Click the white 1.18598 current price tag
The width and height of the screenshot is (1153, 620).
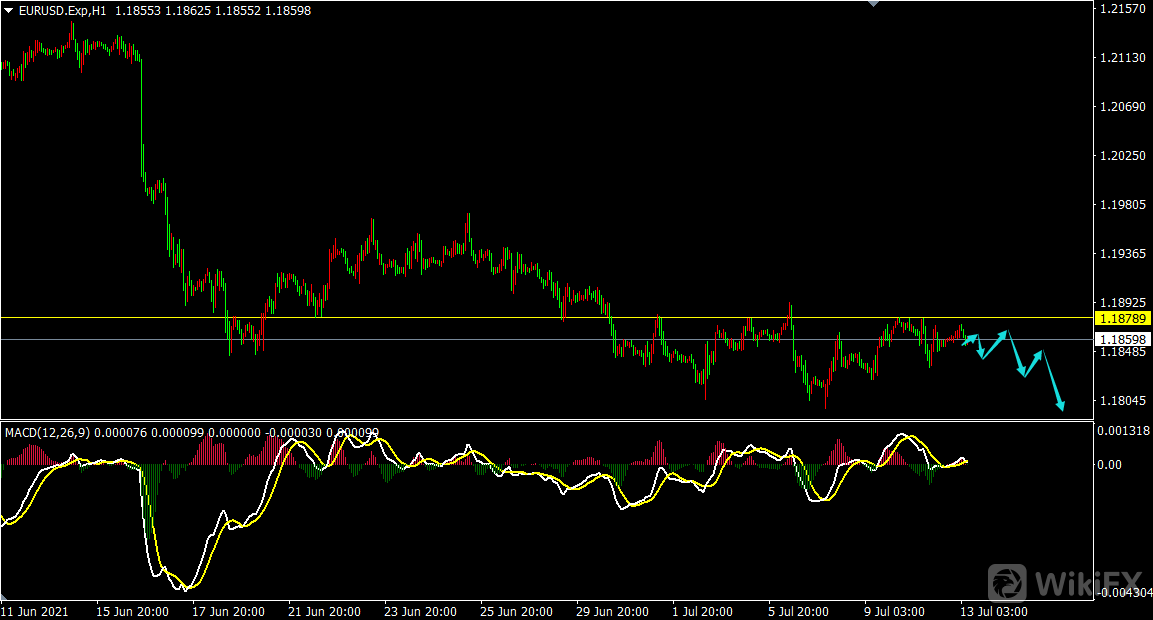click(x=1124, y=340)
